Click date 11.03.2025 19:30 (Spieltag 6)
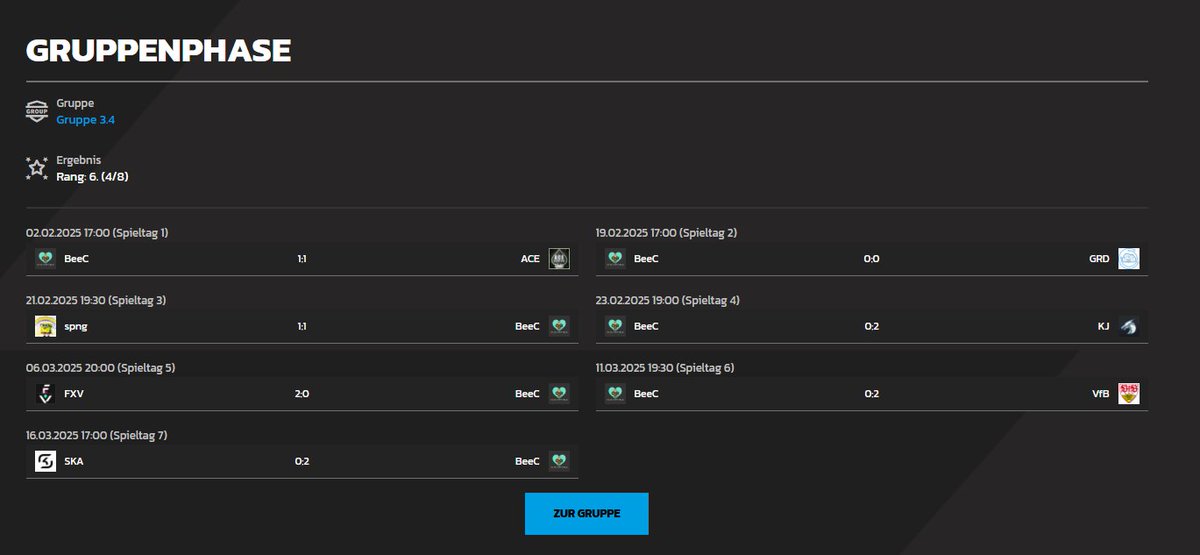The height and width of the screenshot is (555, 1200). point(665,368)
